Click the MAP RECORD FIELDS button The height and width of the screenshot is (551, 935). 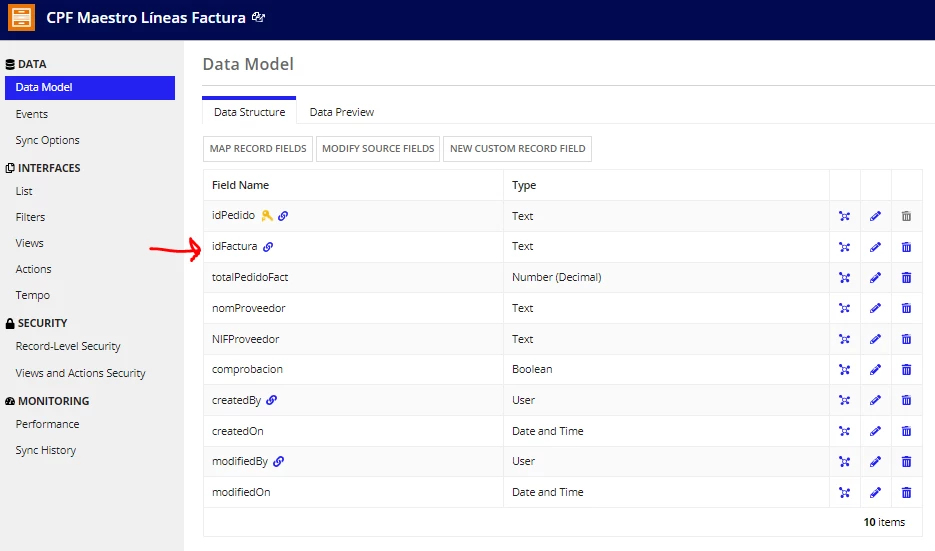[x=258, y=148]
